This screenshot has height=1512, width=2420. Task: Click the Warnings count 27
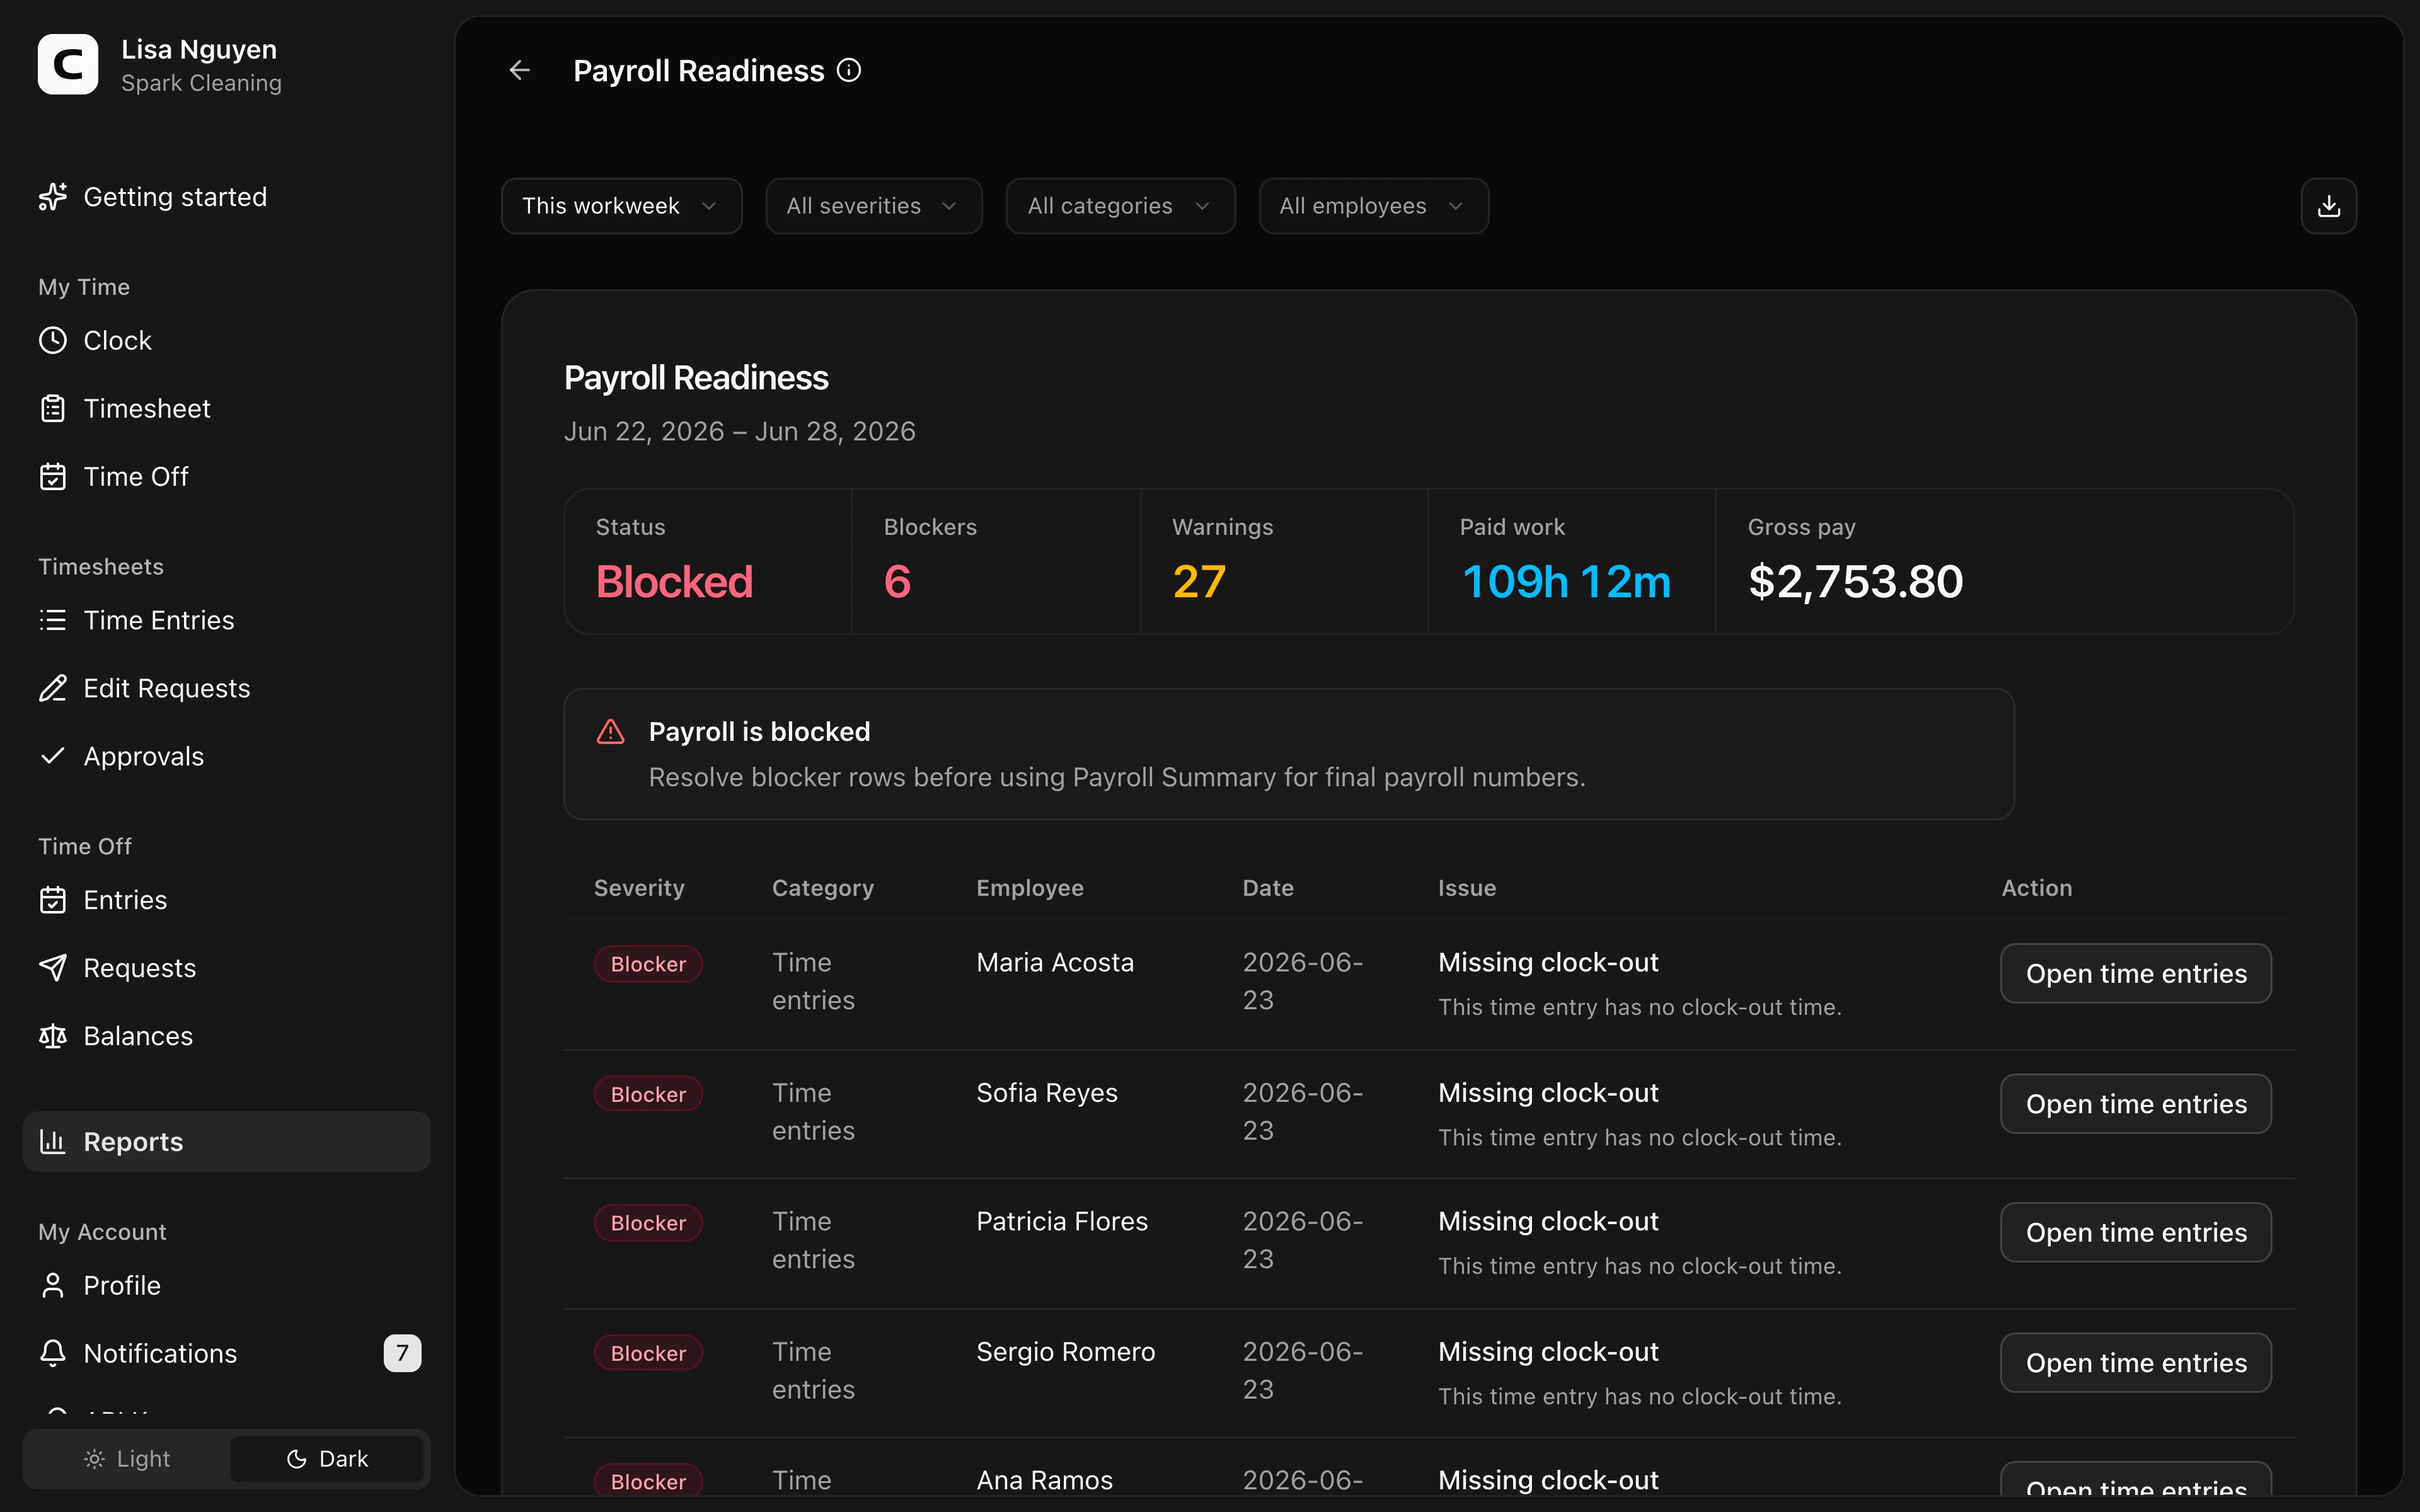(1199, 582)
